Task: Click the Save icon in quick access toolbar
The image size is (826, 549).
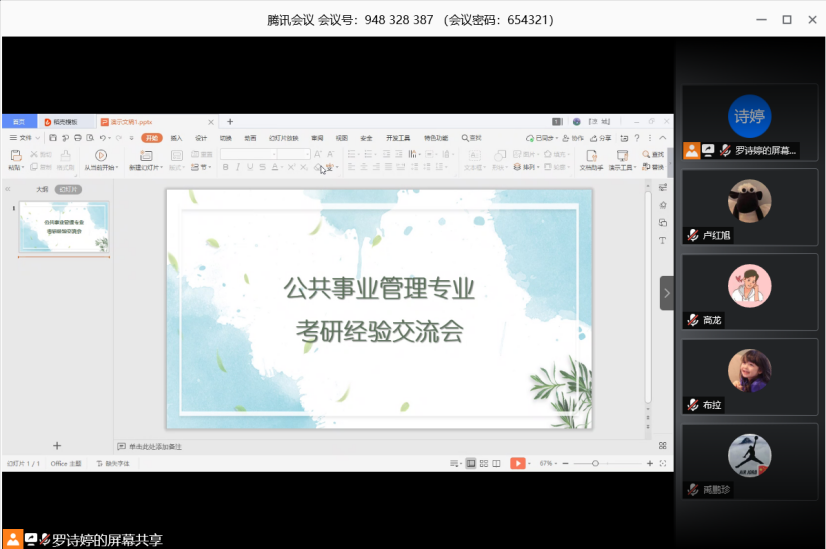Action: [51, 138]
